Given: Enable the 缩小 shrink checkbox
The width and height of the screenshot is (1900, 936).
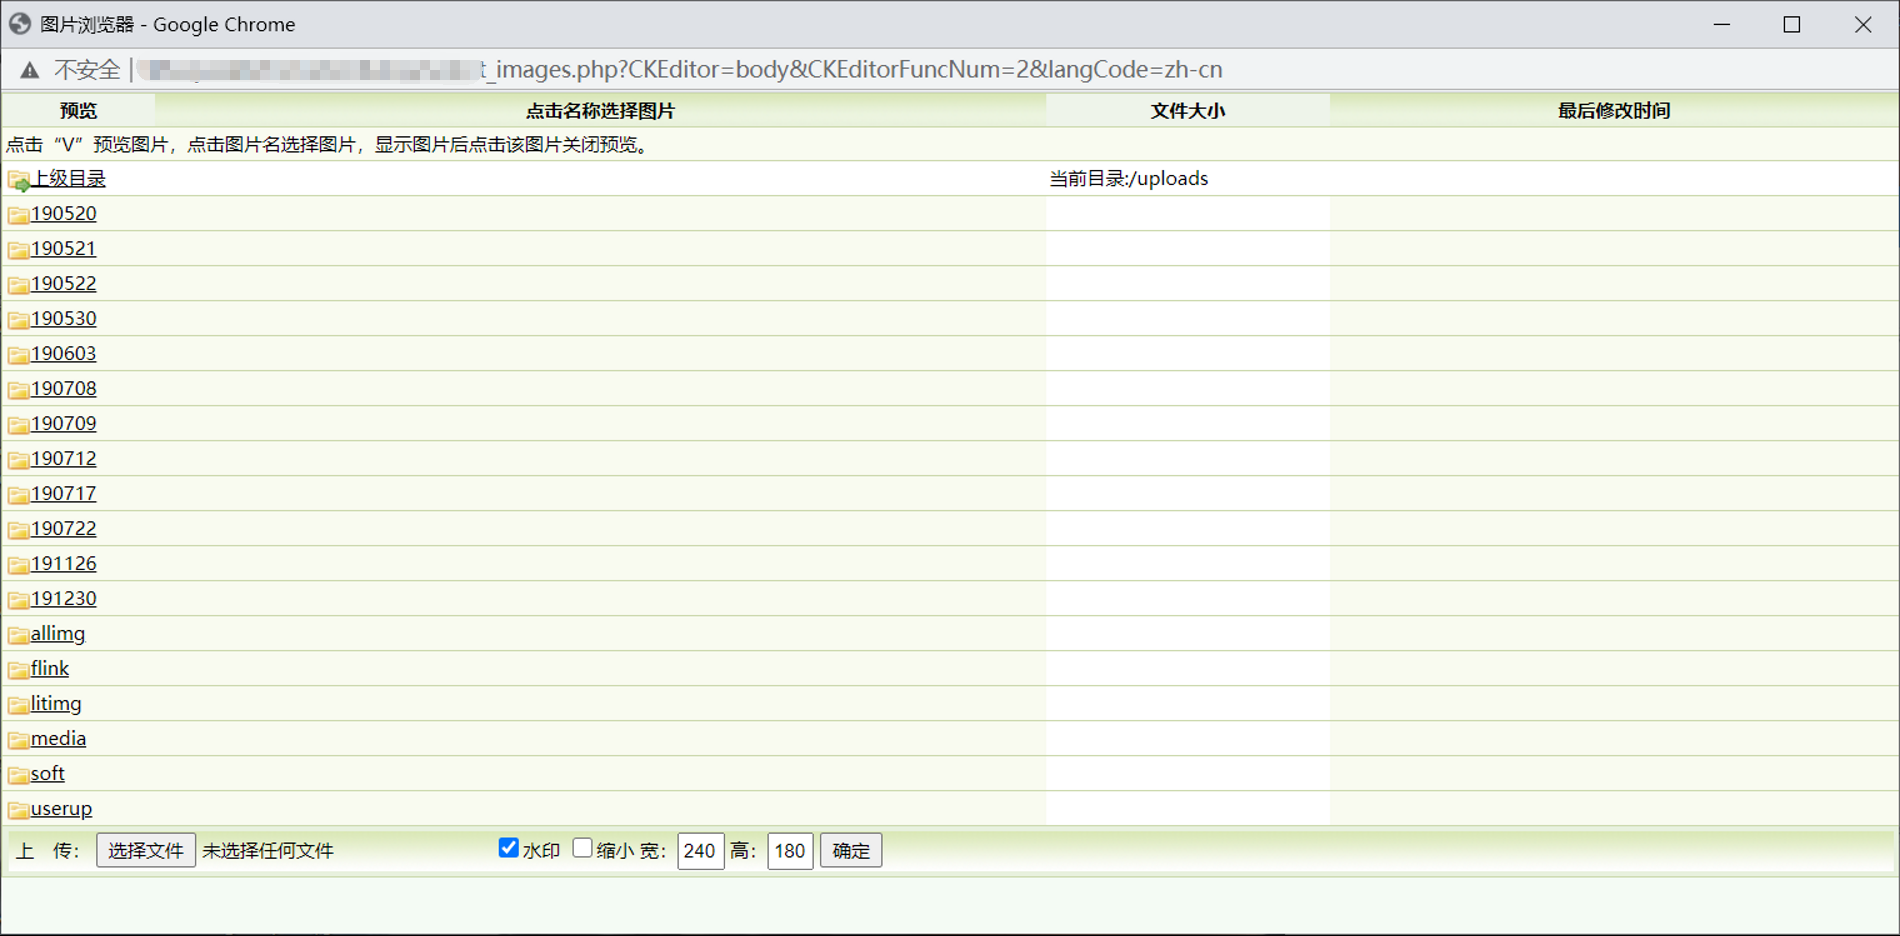Looking at the screenshot, I should point(582,848).
